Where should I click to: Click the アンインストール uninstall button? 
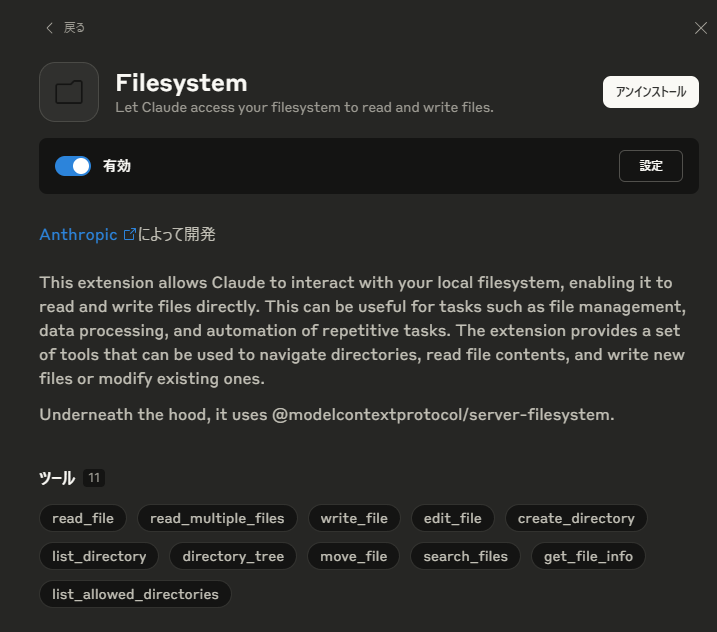point(651,92)
